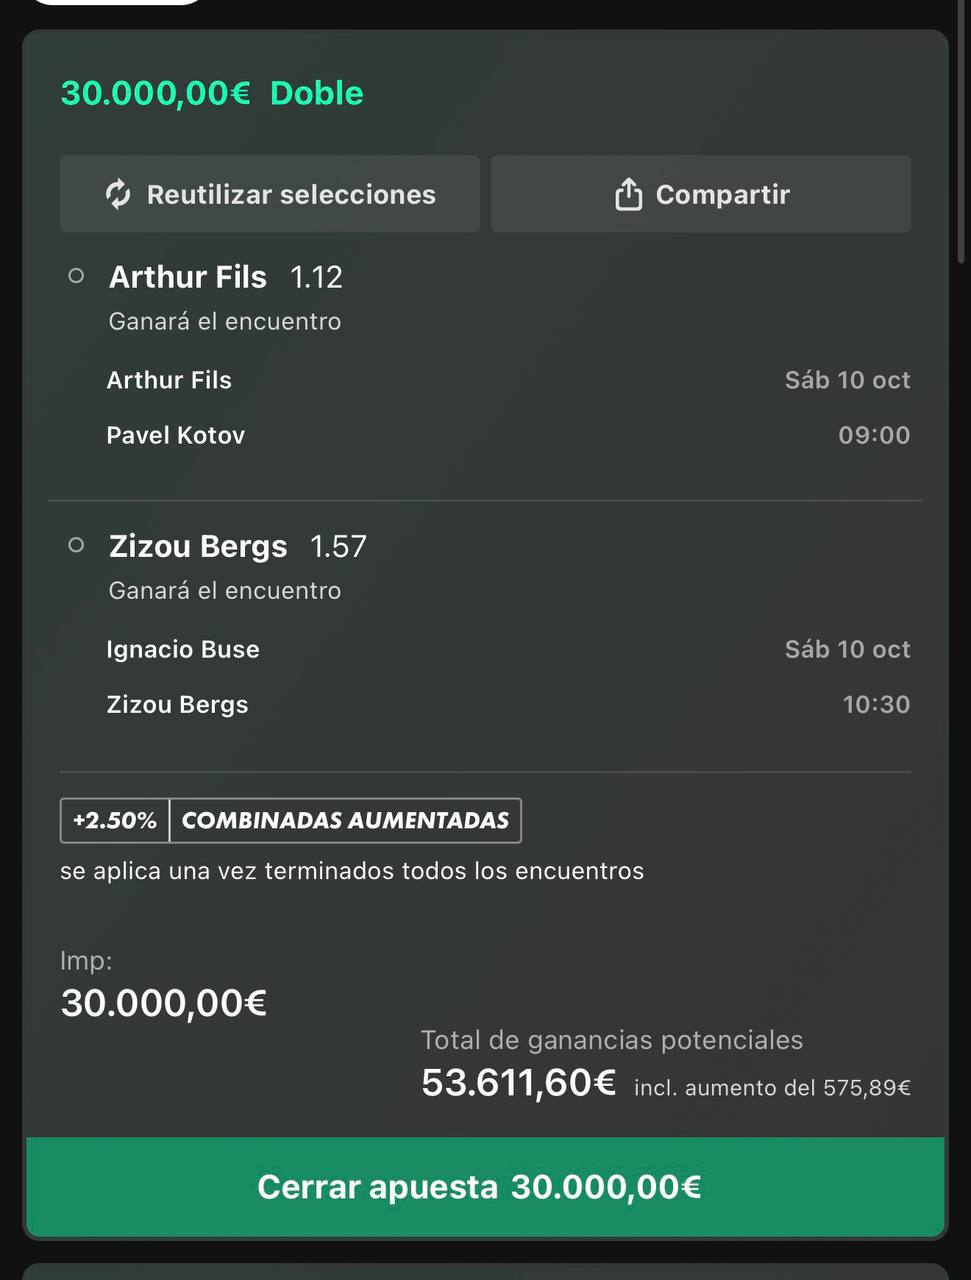Viewport: 971px width, 1280px height.
Task: Click the share upload icon
Action: [628, 194]
